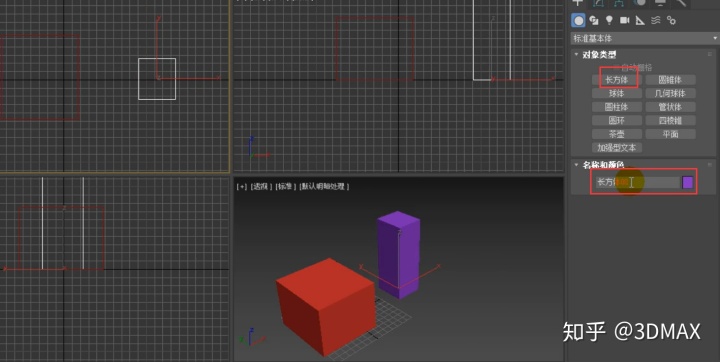The width and height of the screenshot is (720, 362).
Task: Select the Geometry category icon
Action: (x=579, y=20)
